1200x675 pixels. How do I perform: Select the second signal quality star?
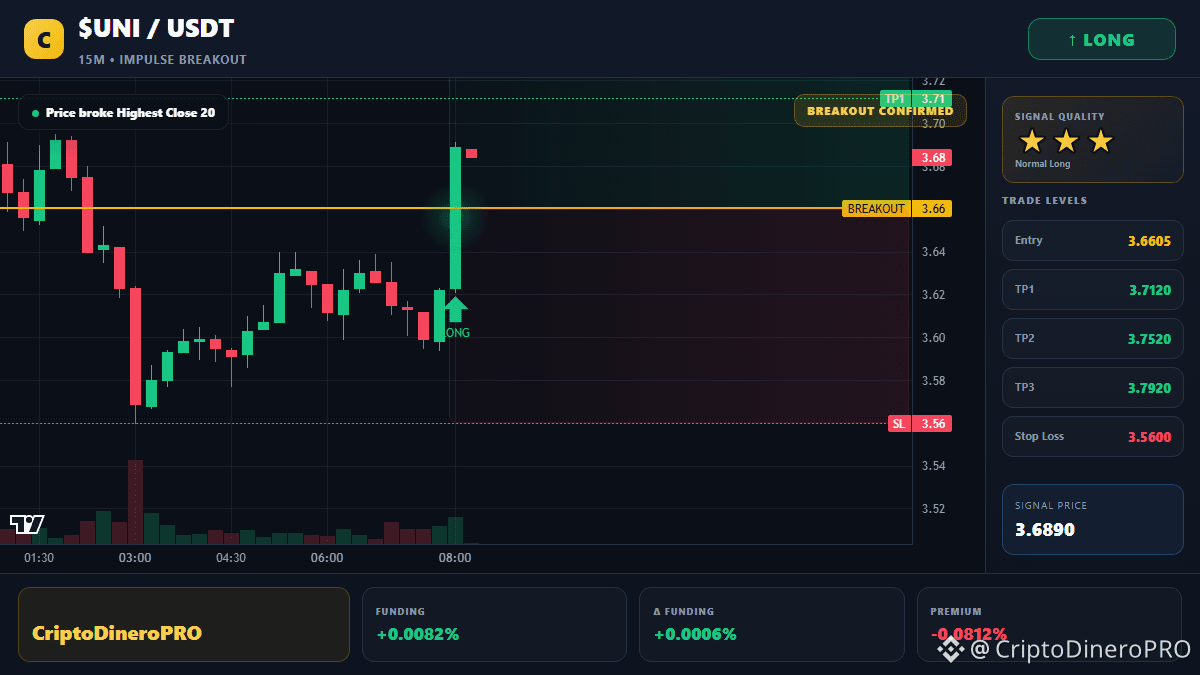point(1066,141)
